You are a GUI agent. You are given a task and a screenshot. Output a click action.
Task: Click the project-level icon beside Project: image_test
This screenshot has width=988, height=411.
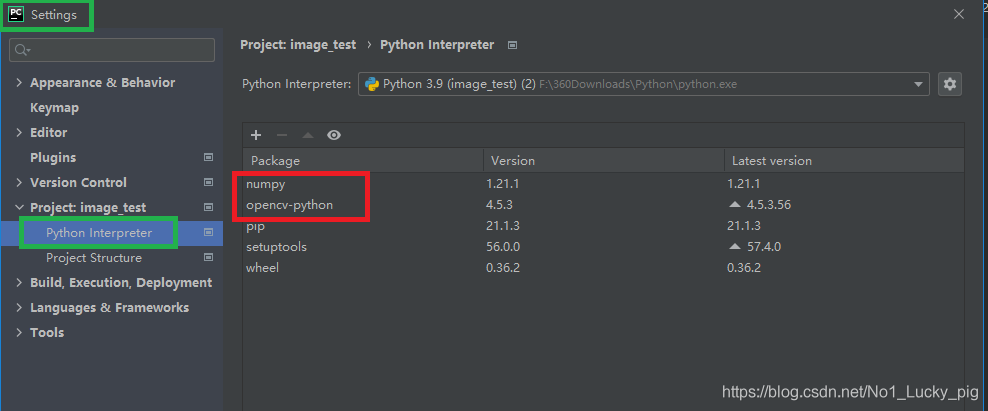pos(209,207)
